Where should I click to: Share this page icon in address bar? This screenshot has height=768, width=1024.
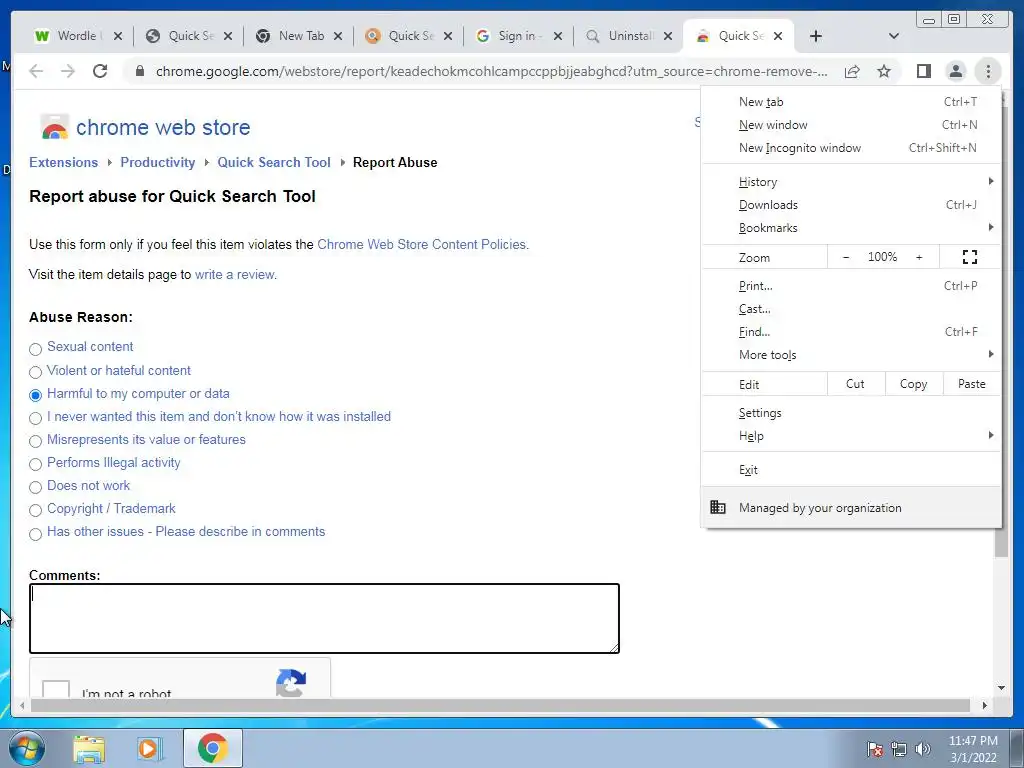[852, 71]
